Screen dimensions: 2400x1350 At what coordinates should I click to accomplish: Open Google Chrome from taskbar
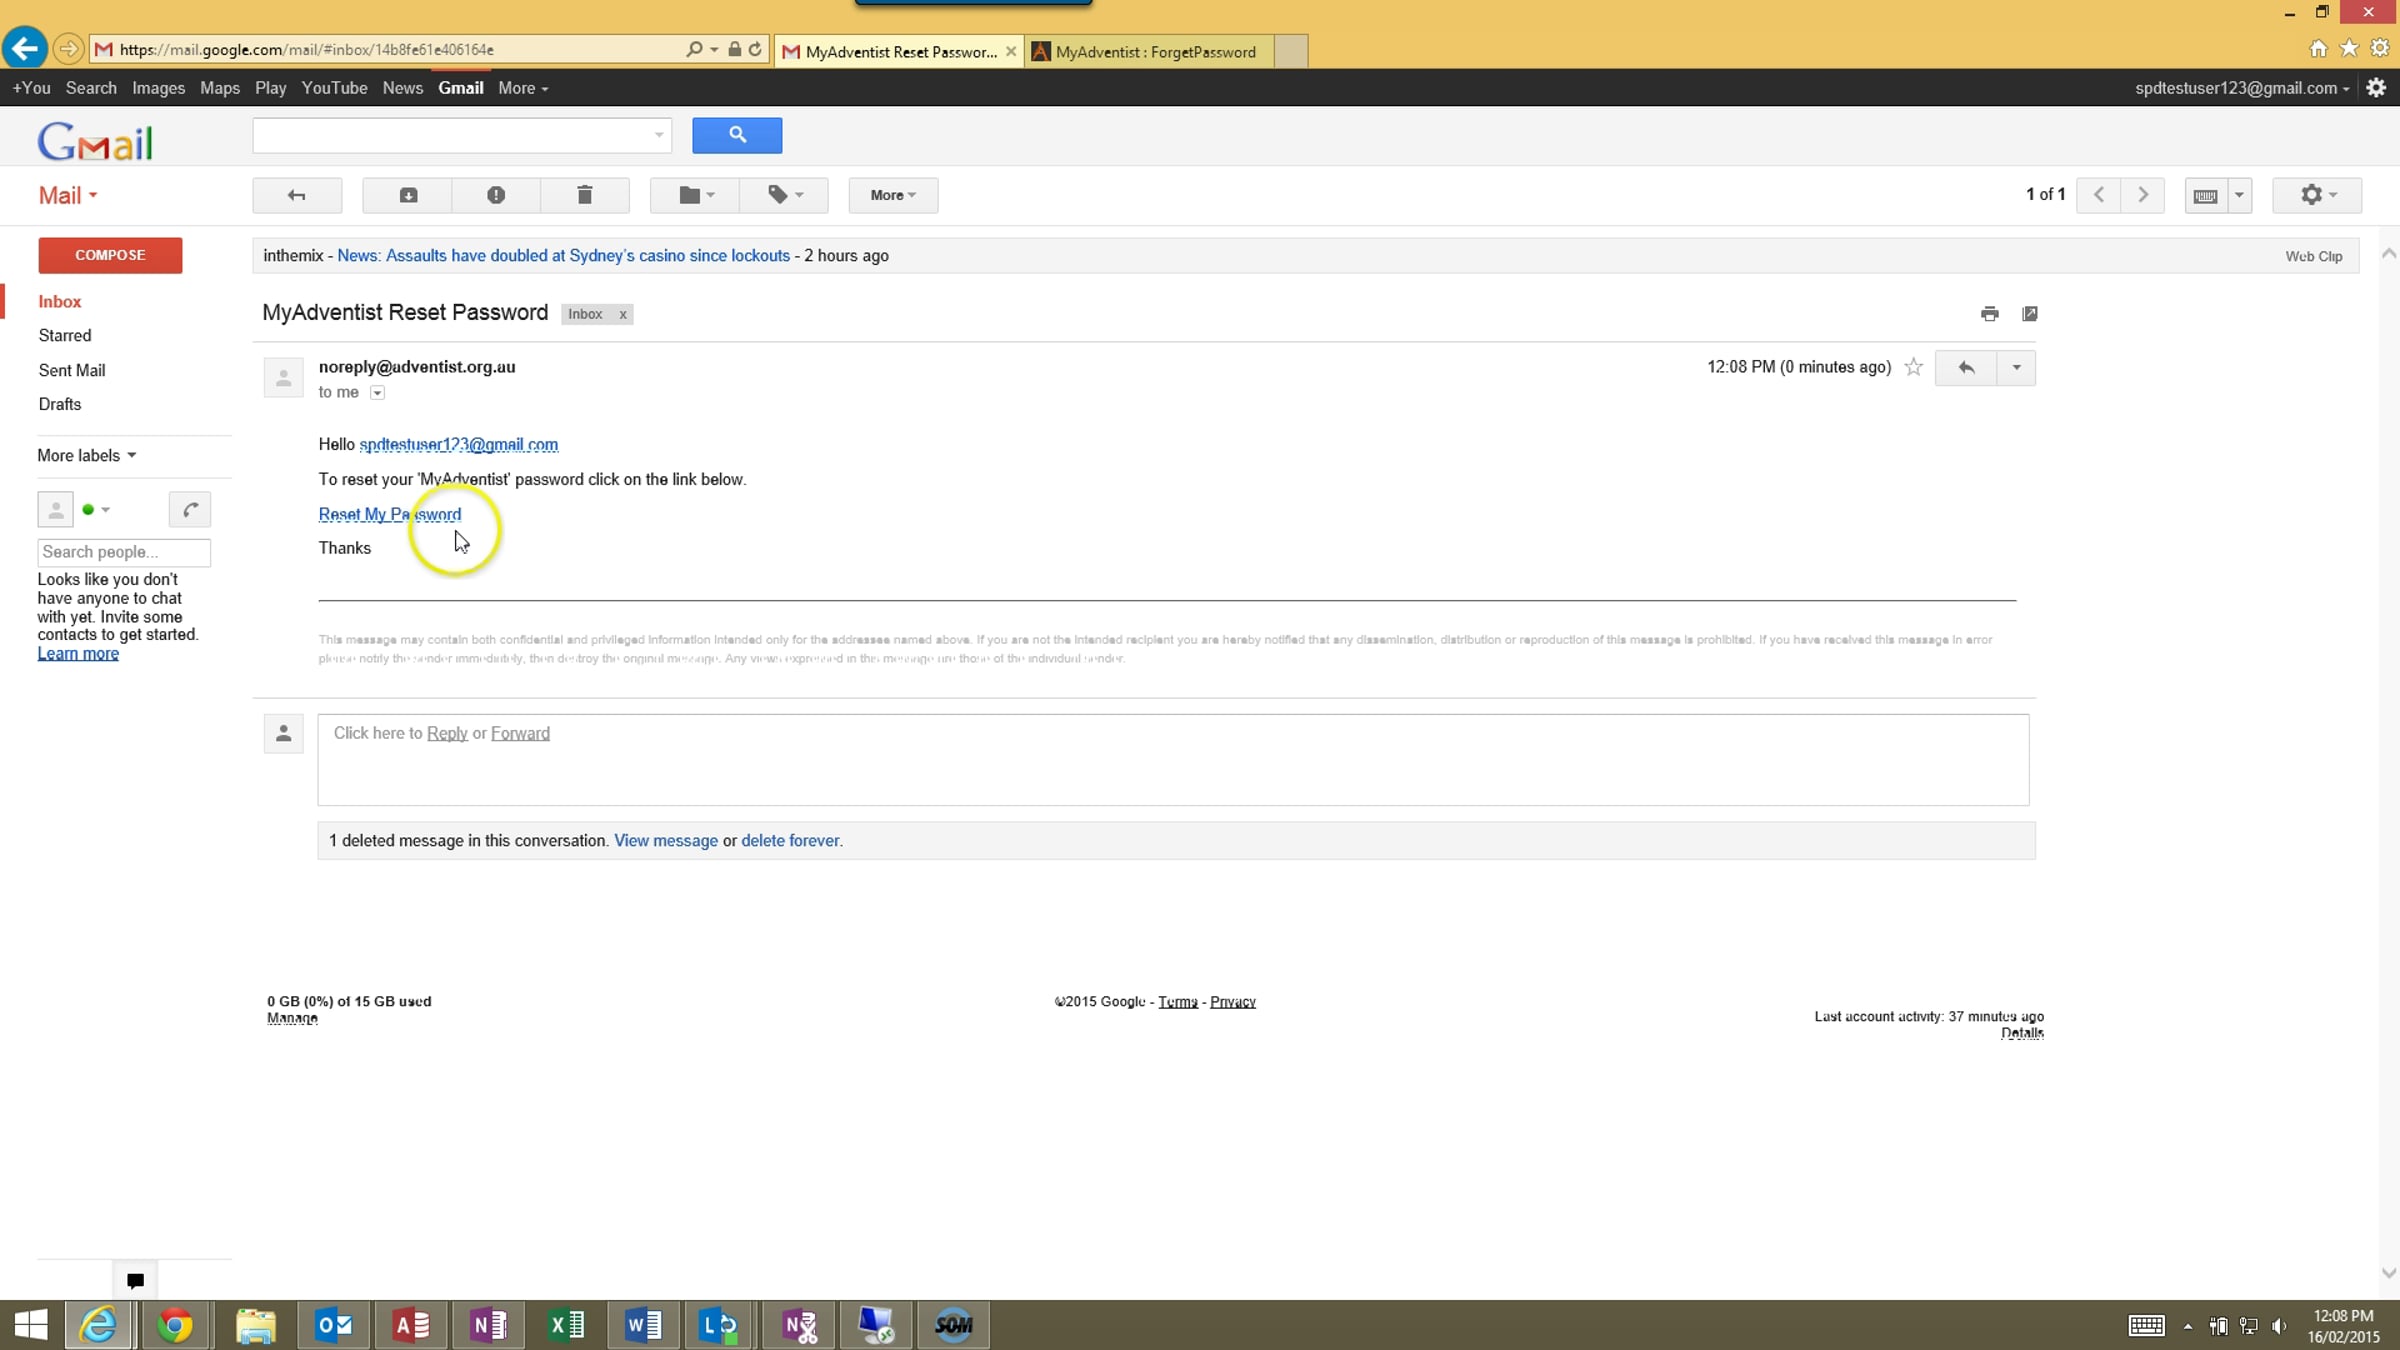[175, 1325]
